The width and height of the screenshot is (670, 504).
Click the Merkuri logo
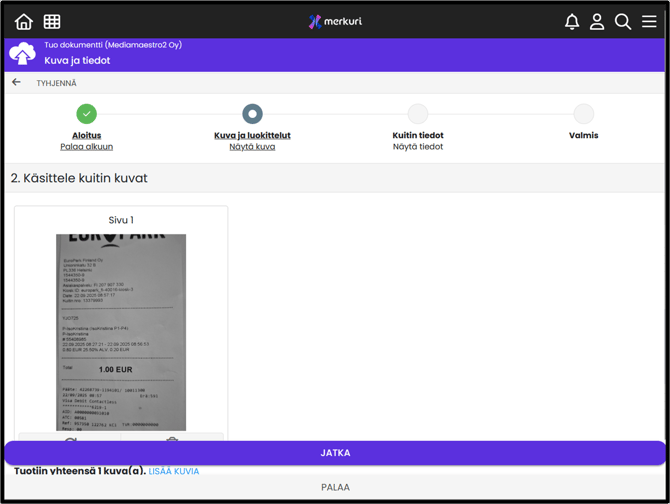click(335, 21)
